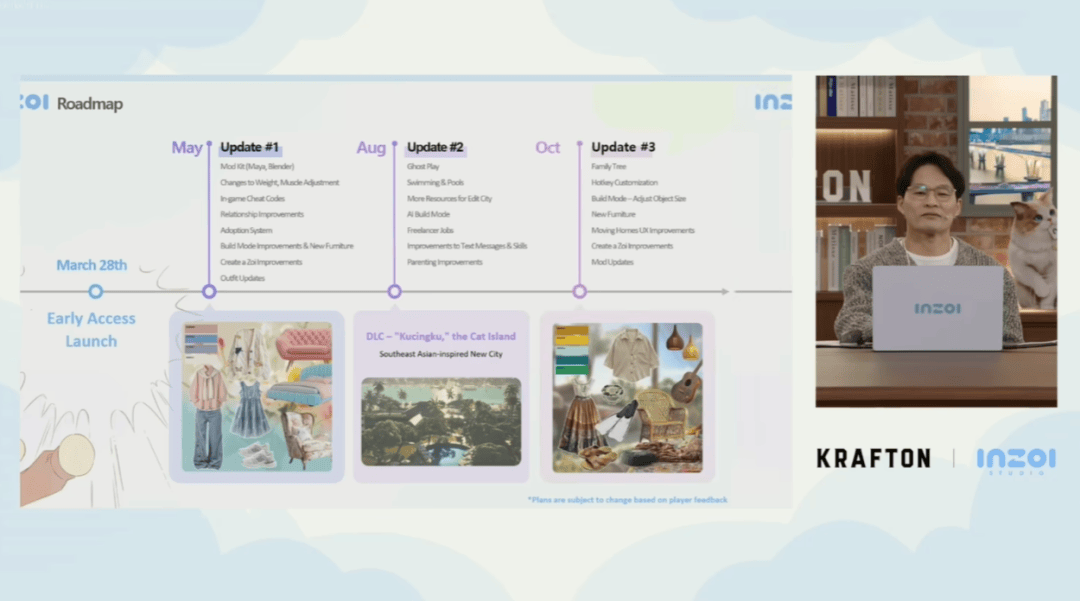The height and width of the screenshot is (601, 1080).
Task: Click the "Adoption System" entry
Action: (246, 231)
